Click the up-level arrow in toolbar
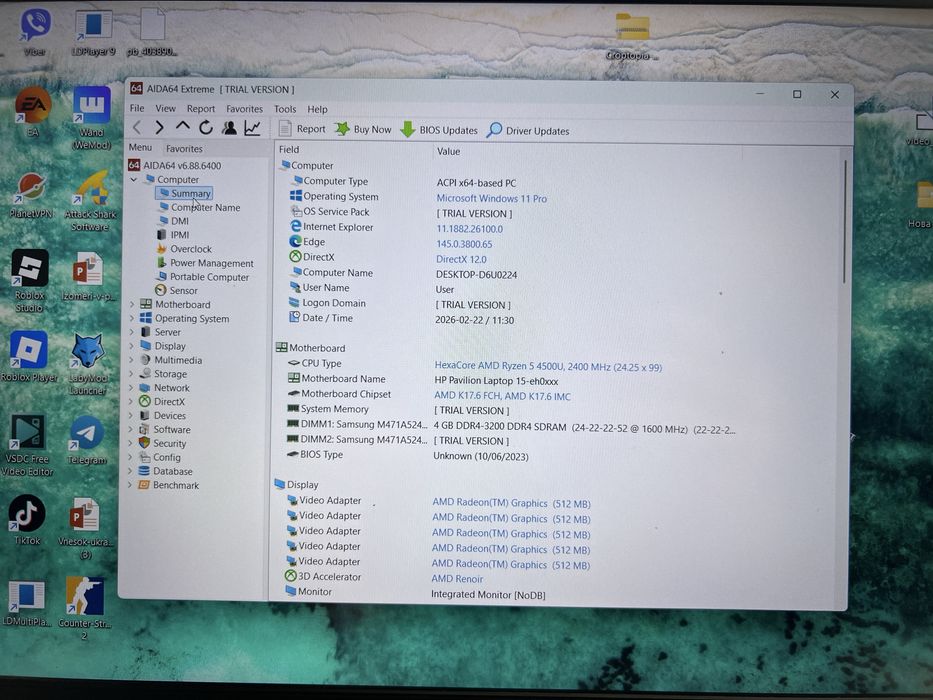 point(183,127)
